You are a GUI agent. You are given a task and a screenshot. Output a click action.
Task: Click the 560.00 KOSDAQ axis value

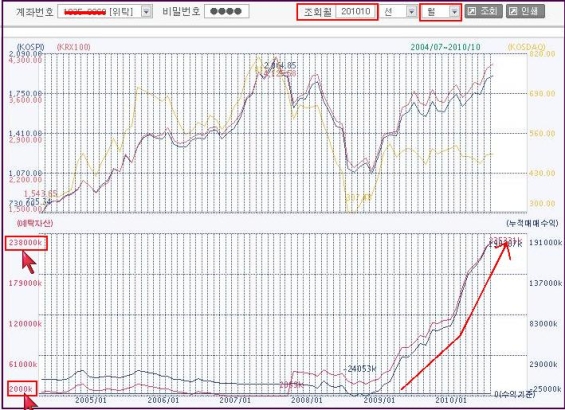[542, 134]
